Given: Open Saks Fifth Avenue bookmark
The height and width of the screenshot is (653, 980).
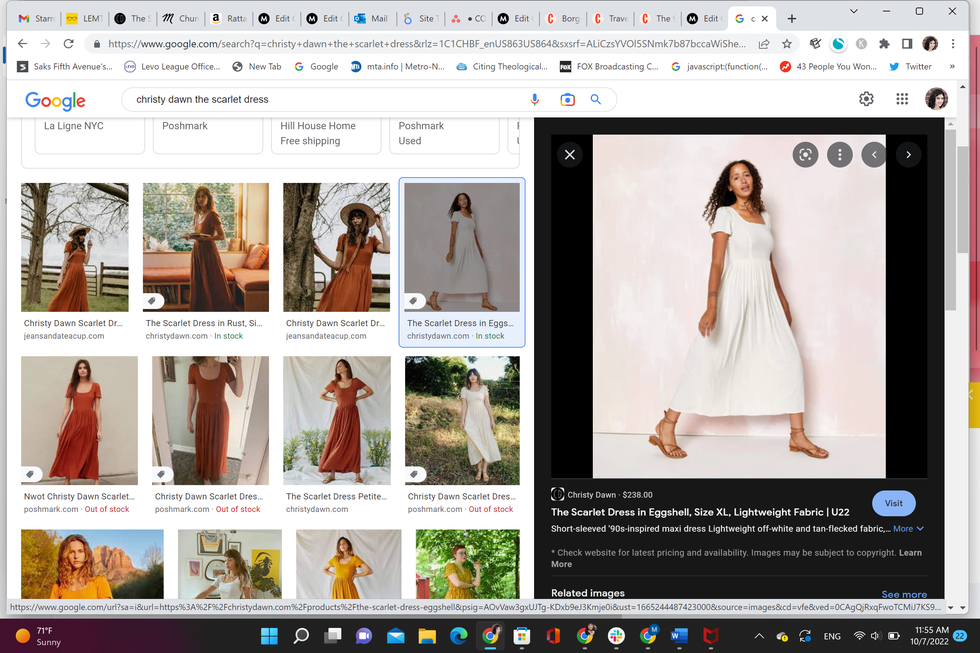Looking at the screenshot, I should (x=64, y=66).
